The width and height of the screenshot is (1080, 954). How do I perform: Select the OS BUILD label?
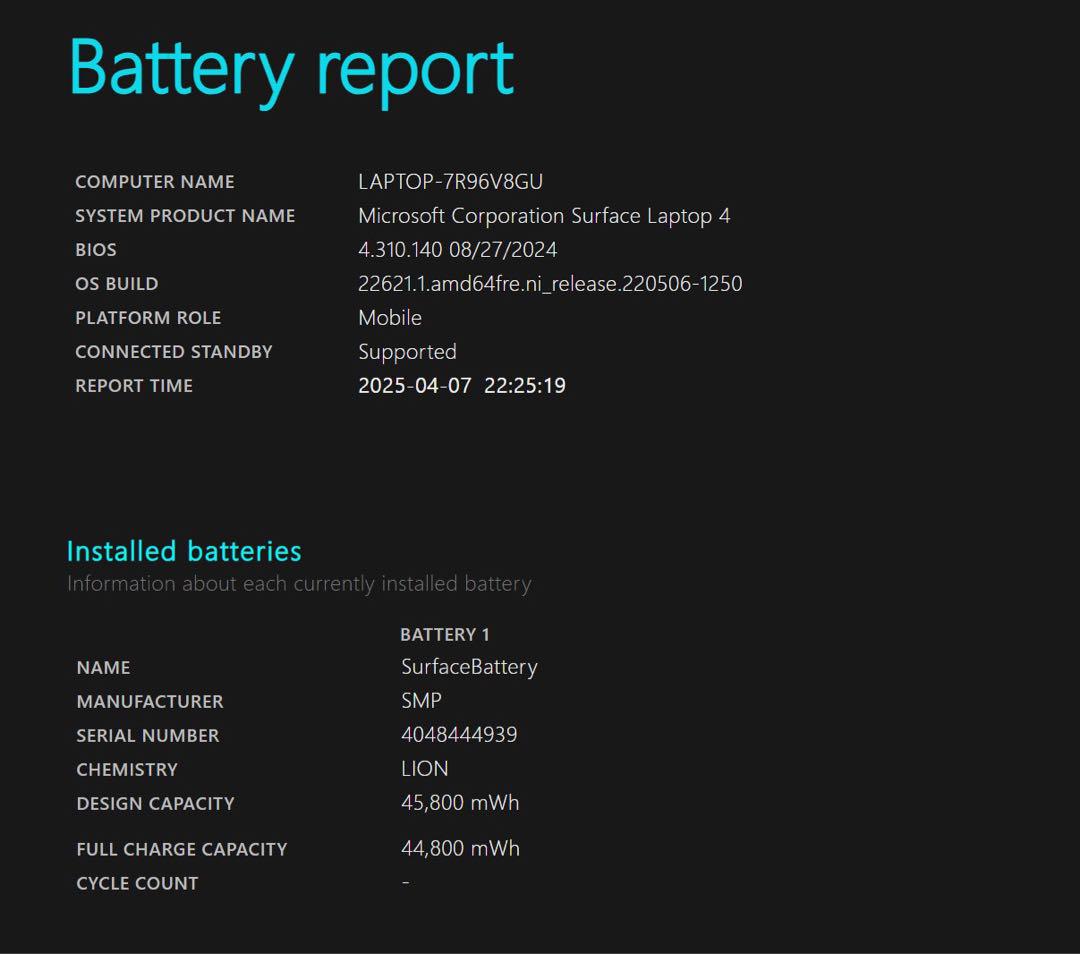click(117, 284)
